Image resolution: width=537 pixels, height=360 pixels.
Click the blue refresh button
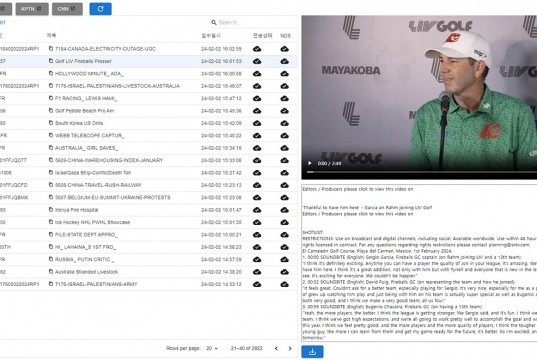(100, 9)
